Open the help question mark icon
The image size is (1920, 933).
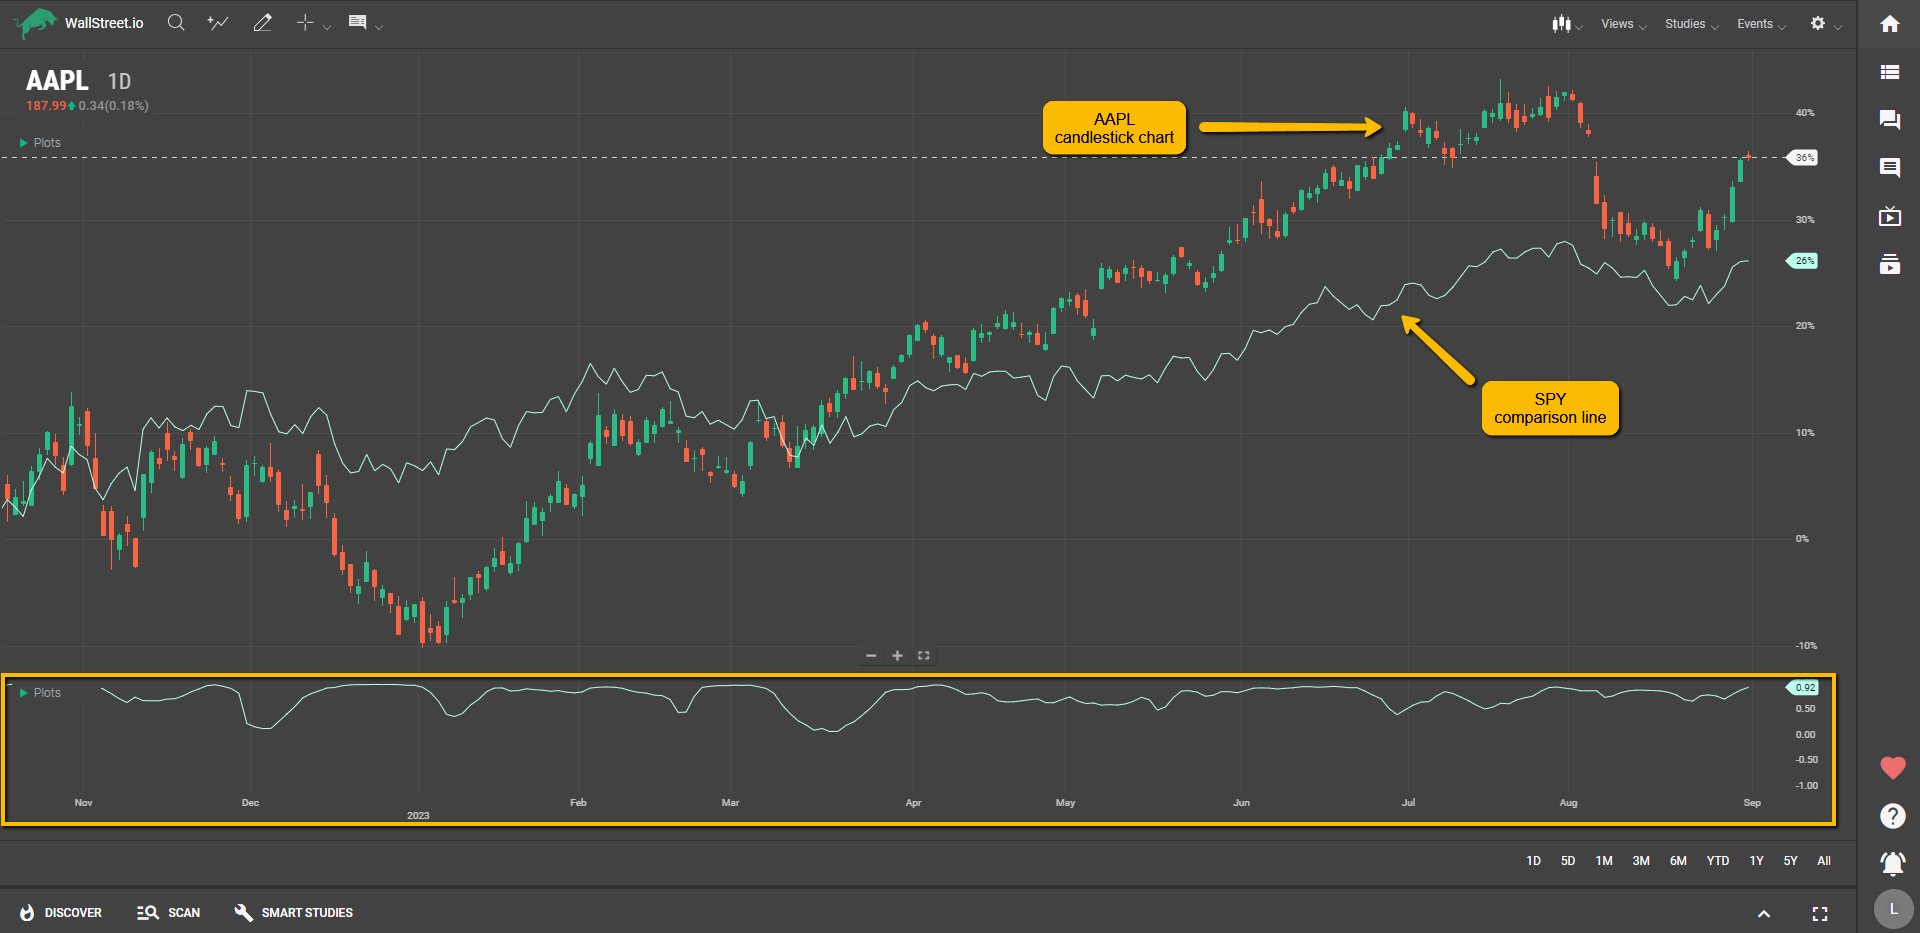click(1893, 816)
